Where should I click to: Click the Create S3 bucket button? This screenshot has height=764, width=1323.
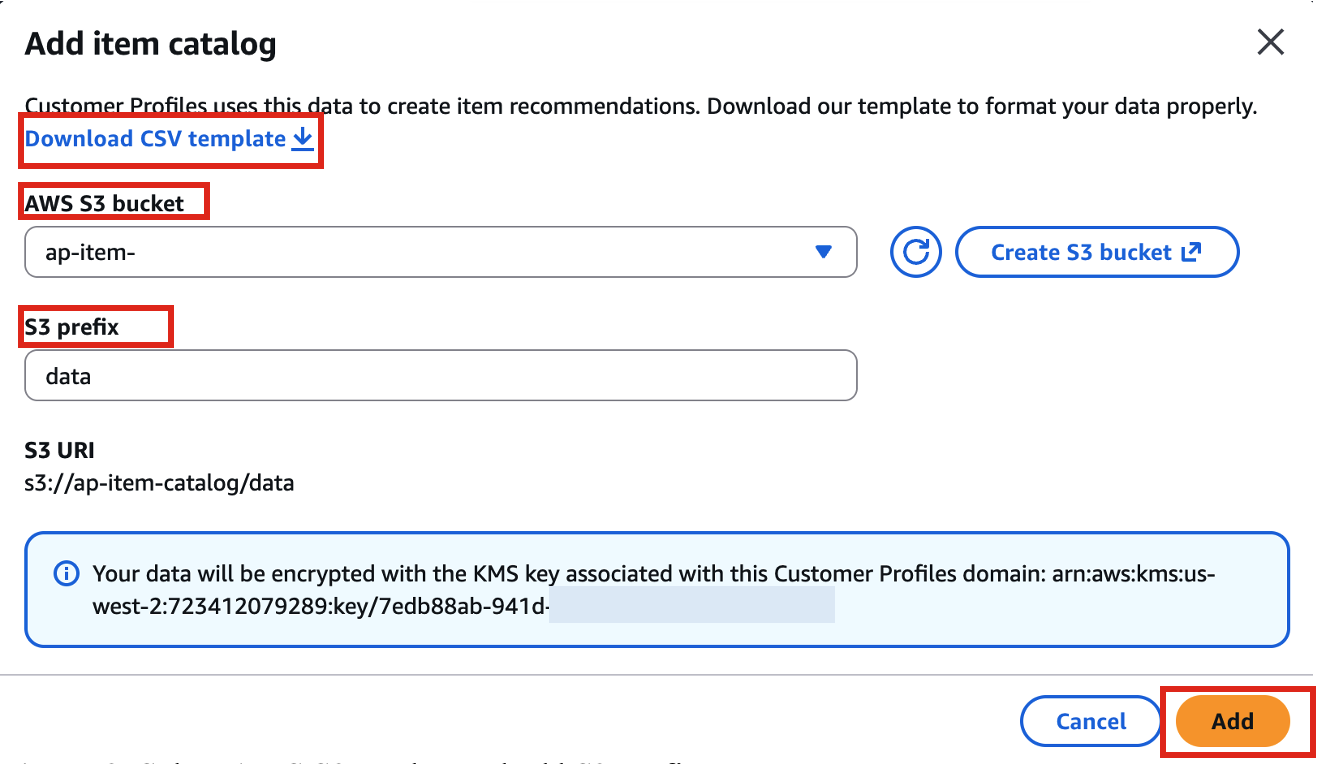(1097, 252)
